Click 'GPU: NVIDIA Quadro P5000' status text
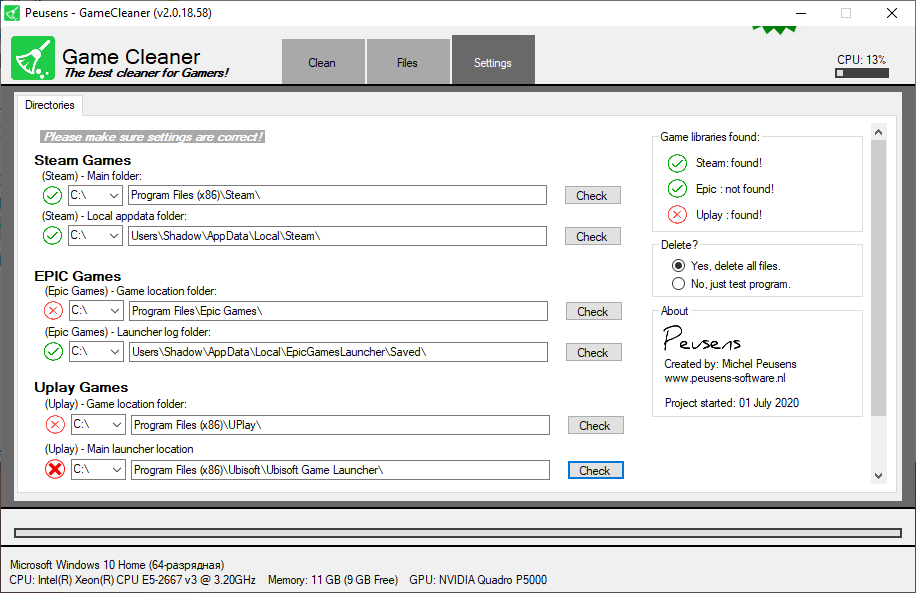 (478, 580)
